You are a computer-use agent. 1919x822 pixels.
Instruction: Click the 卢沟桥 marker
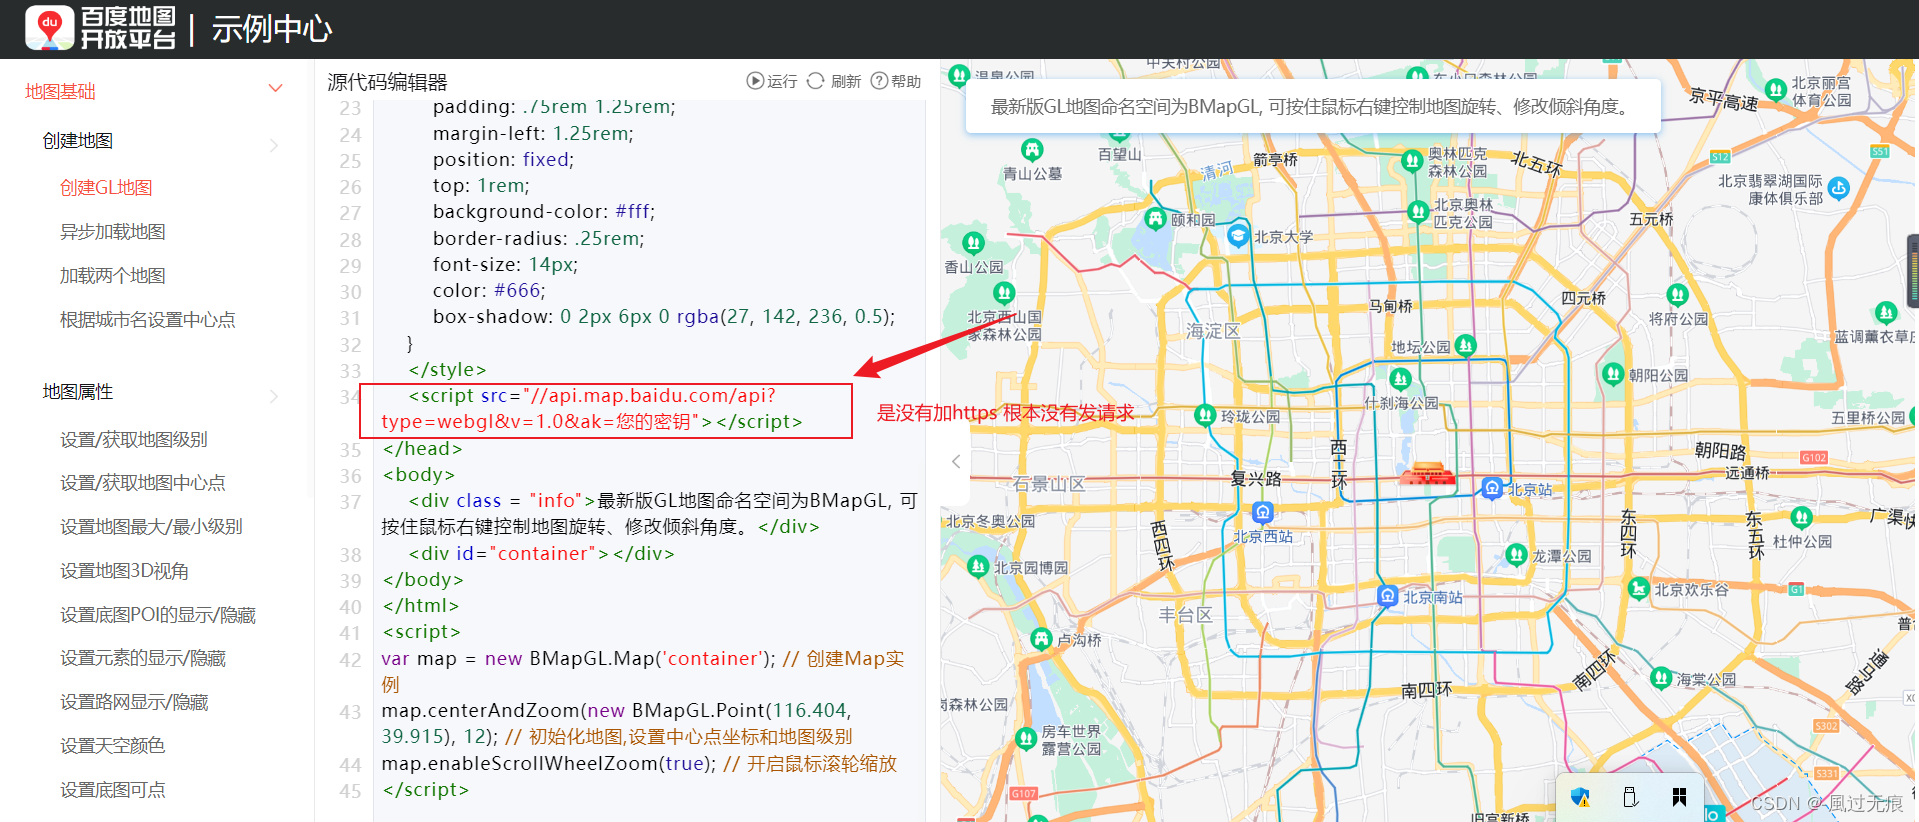point(1041,638)
